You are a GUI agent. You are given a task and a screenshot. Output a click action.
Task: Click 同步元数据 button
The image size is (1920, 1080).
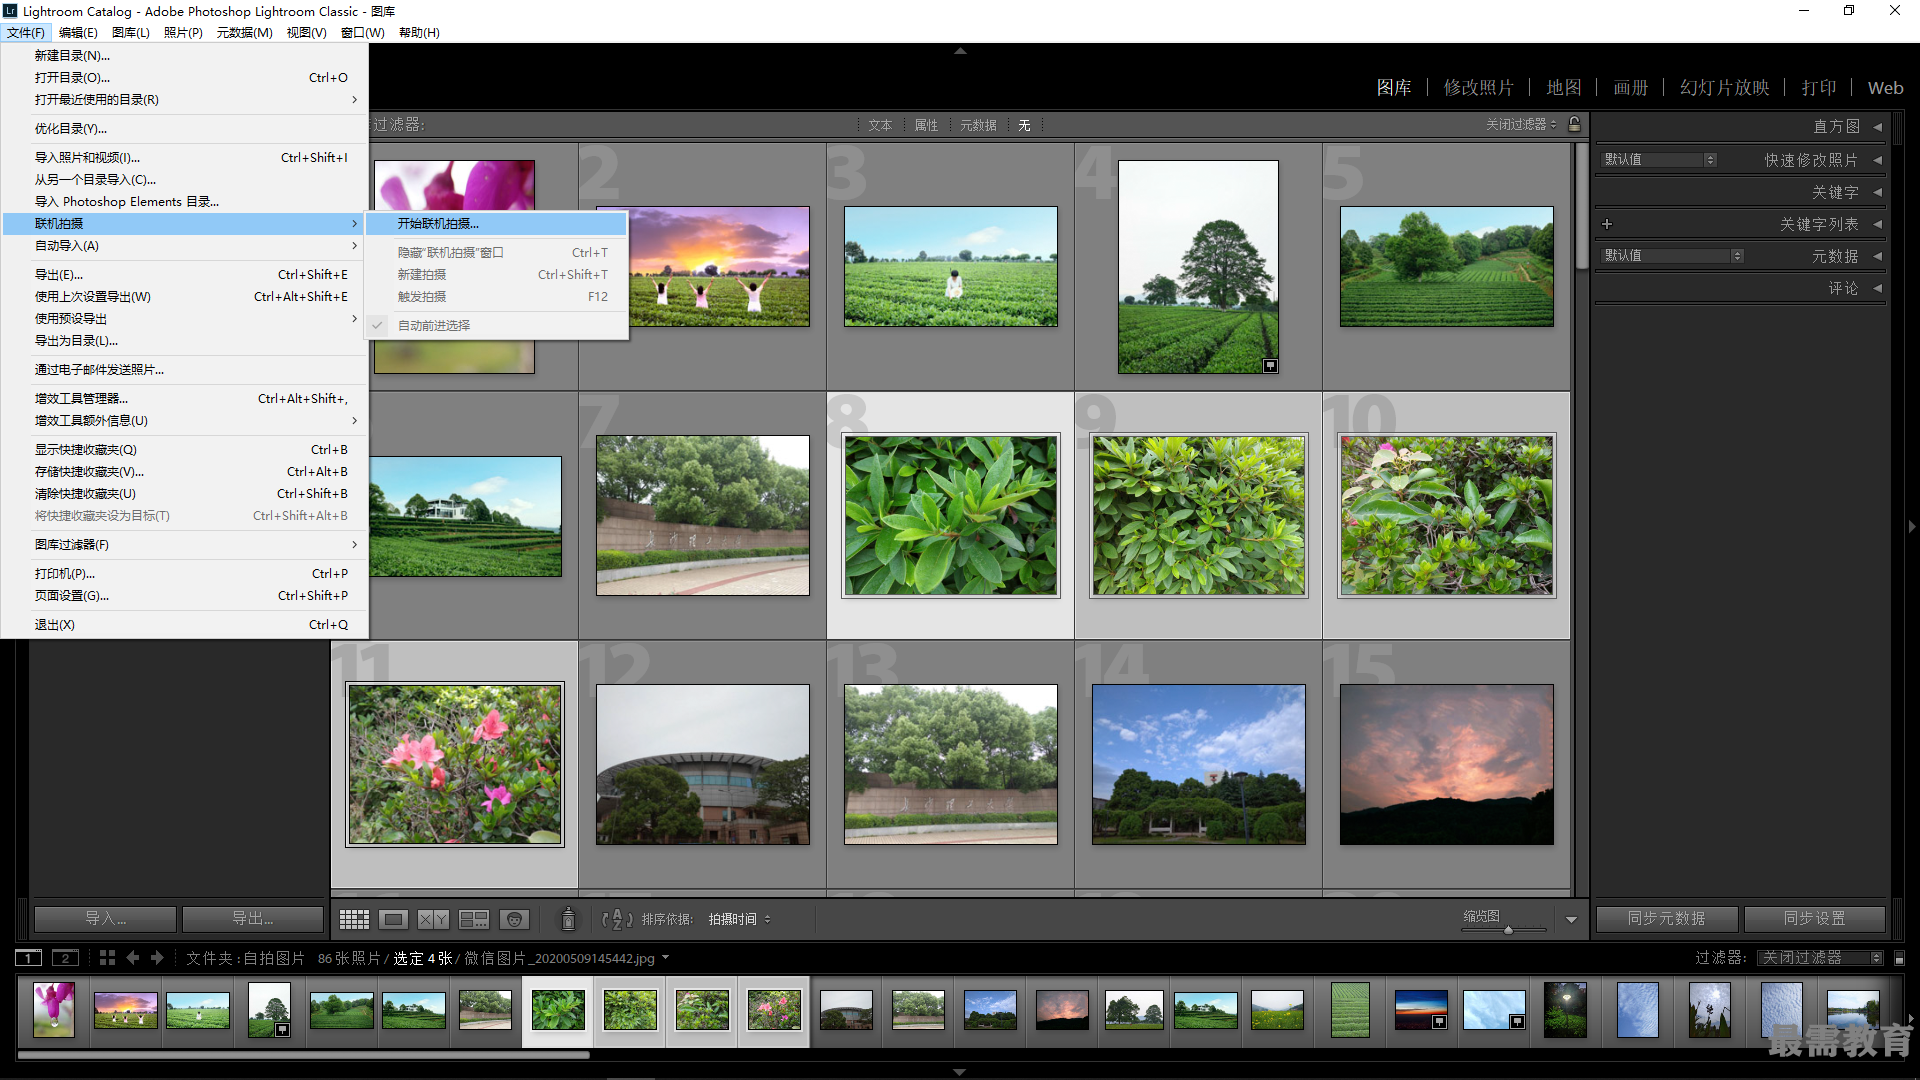click(1666, 918)
